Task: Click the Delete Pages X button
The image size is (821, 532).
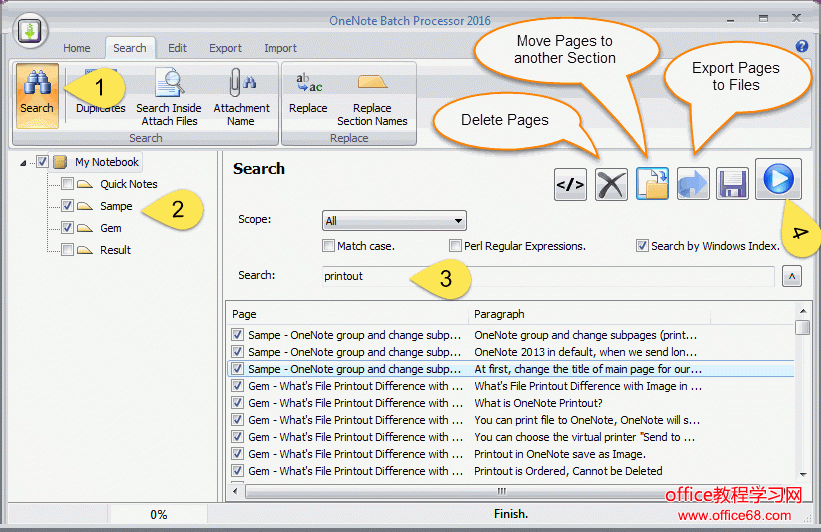Action: click(611, 184)
